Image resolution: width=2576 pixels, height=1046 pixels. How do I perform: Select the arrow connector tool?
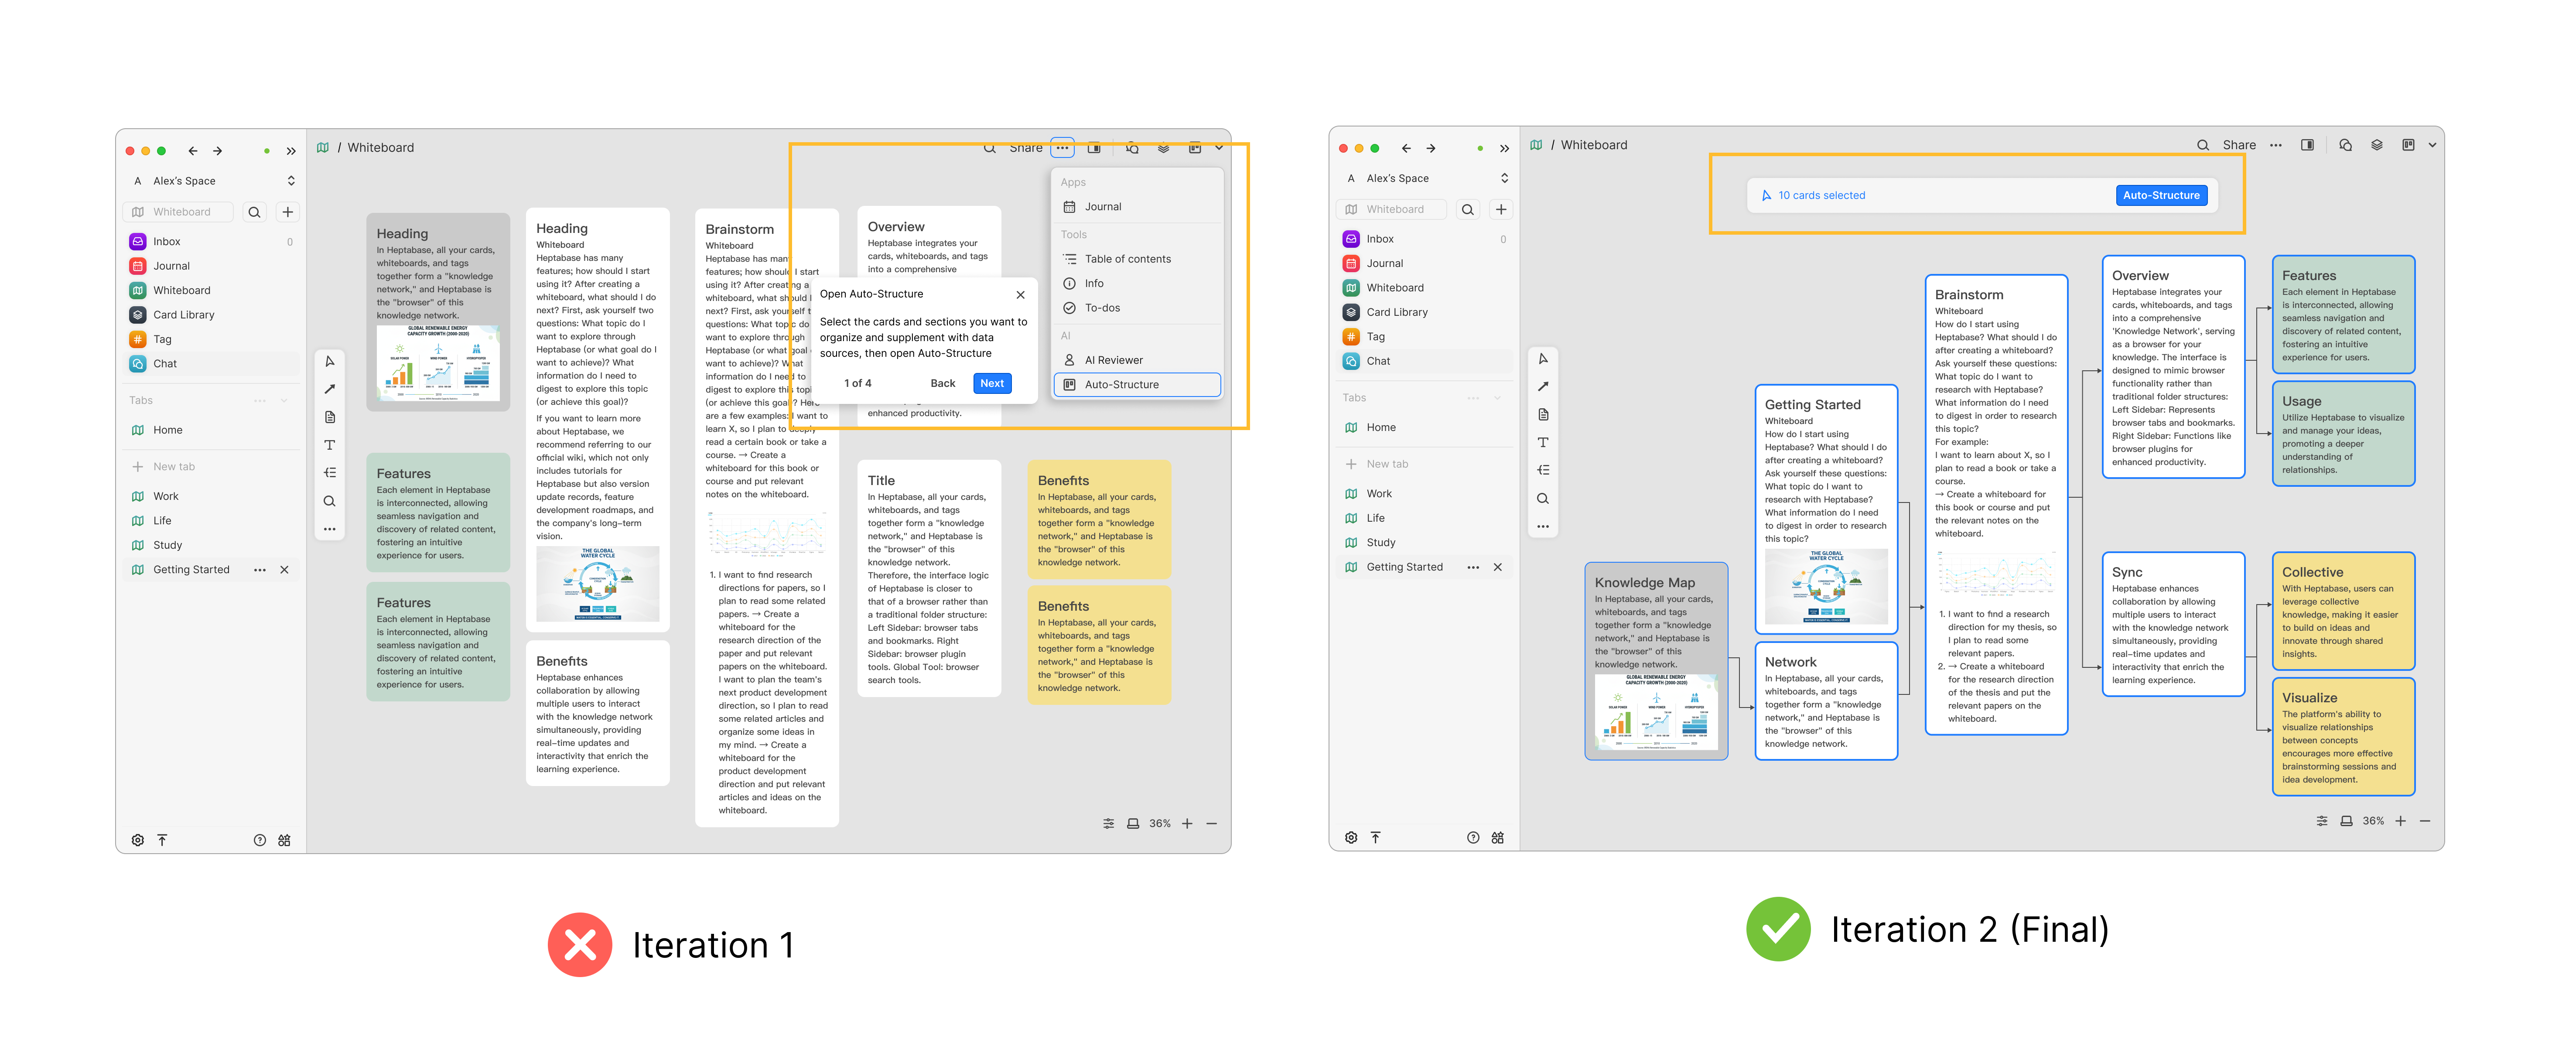330,389
